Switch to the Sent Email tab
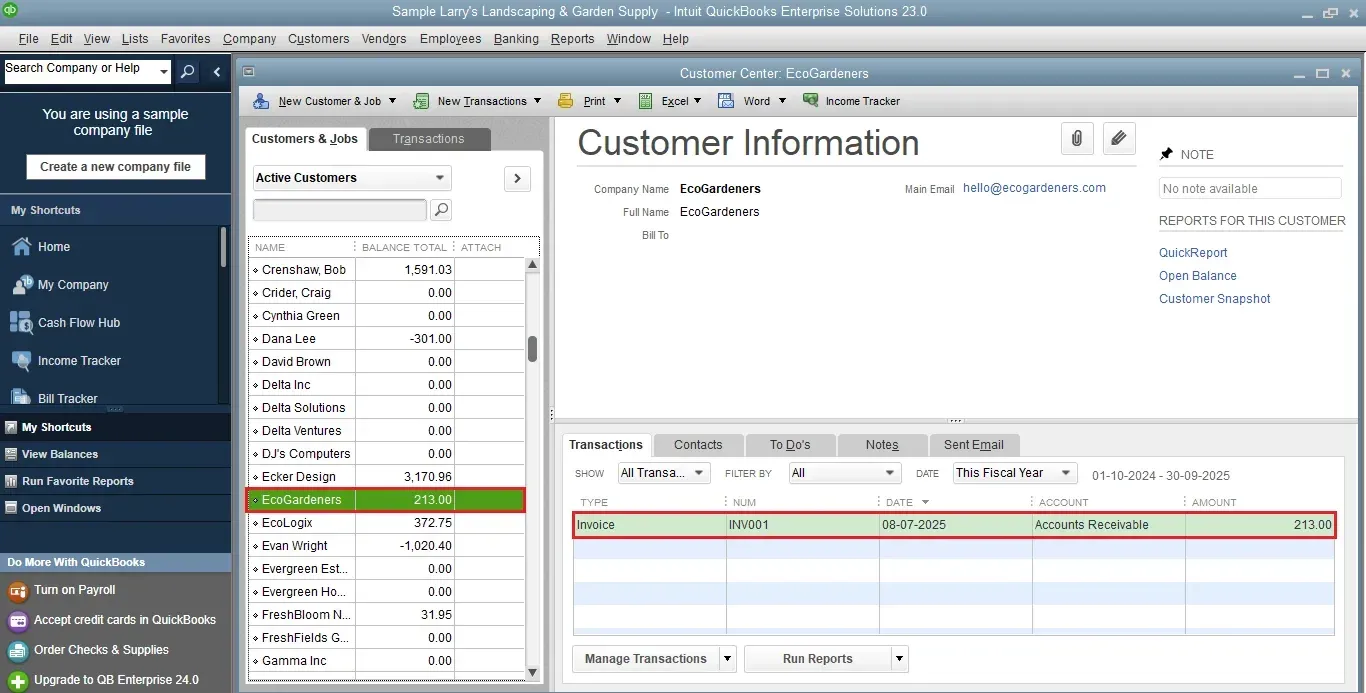Viewport: 1366px width, 693px height. click(x=974, y=445)
